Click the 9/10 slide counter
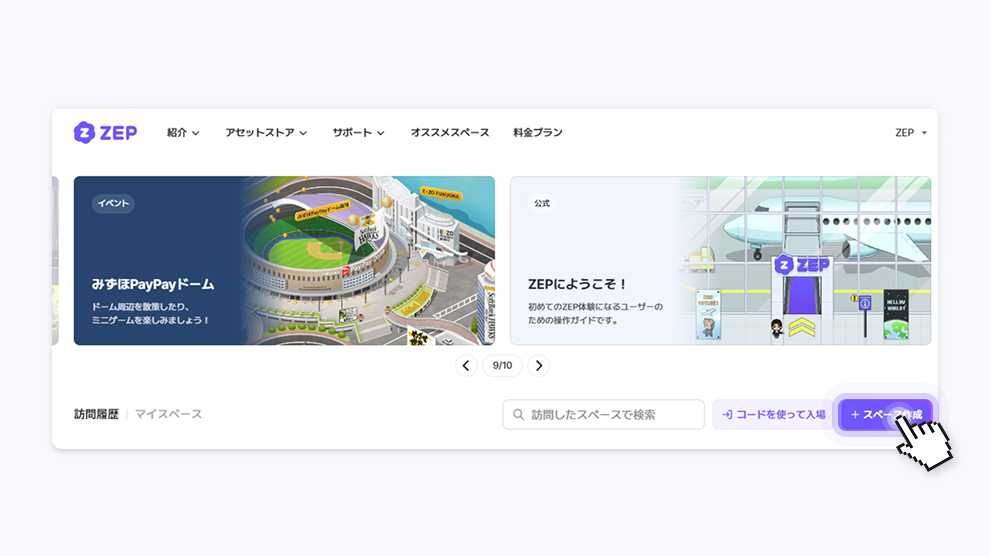This screenshot has width=990, height=556. tap(502, 365)
